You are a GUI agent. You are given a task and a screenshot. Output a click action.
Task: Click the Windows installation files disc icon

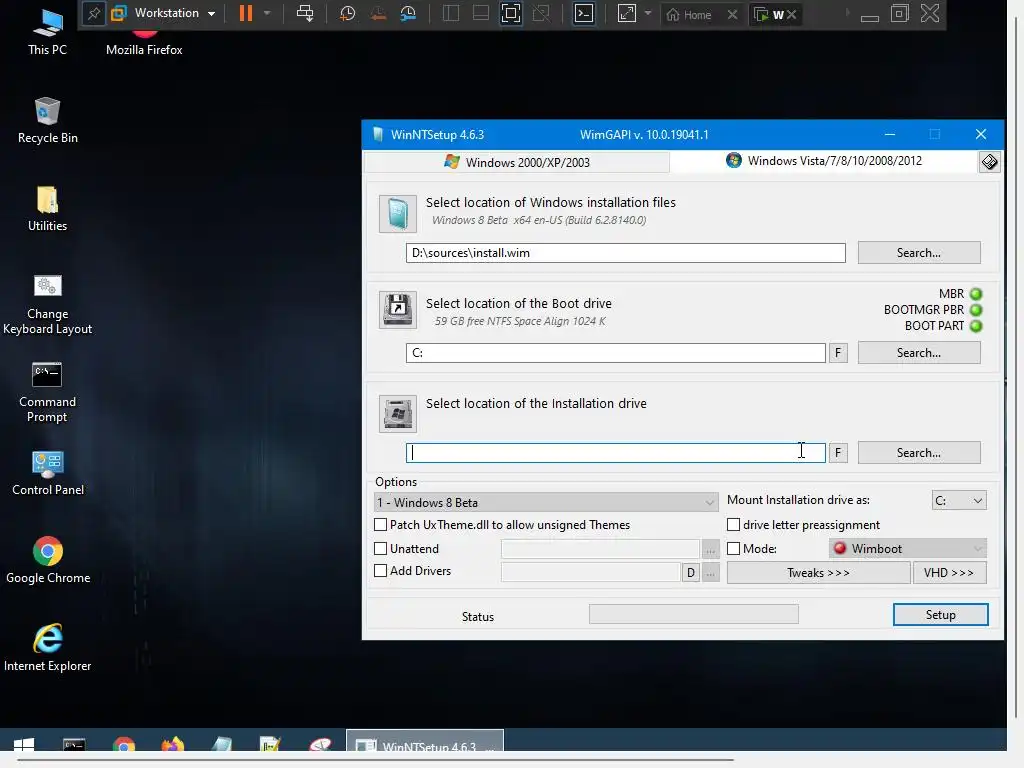[398, 214]
